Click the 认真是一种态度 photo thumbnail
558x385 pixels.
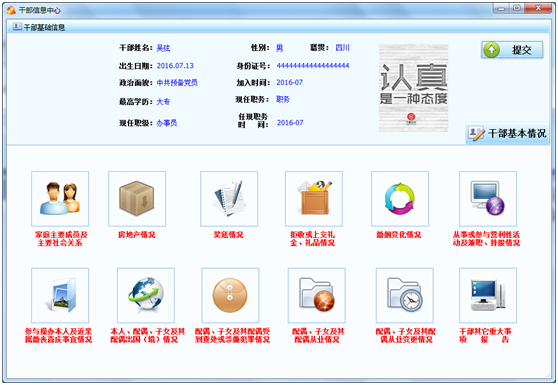414,88
